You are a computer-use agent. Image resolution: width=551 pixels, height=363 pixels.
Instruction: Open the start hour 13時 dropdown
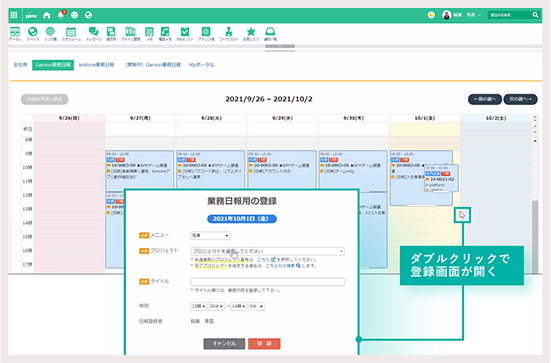[x=199, y=306]
